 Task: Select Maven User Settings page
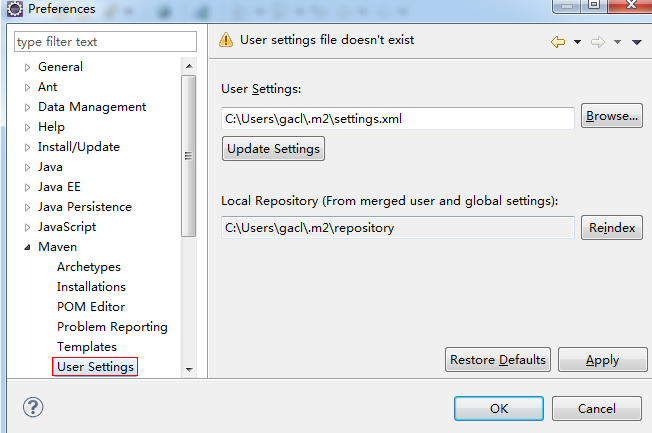click(95, 366)
